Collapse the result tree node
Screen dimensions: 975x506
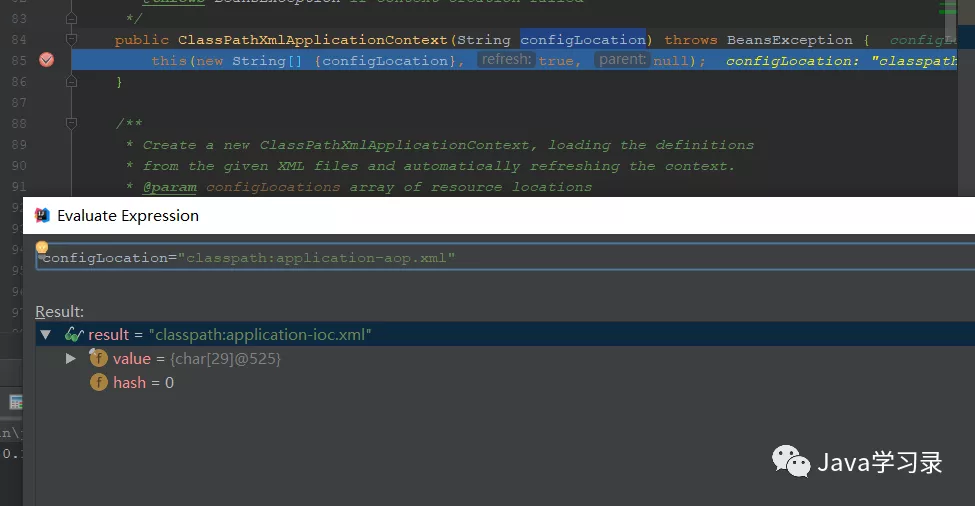[45, 334]
